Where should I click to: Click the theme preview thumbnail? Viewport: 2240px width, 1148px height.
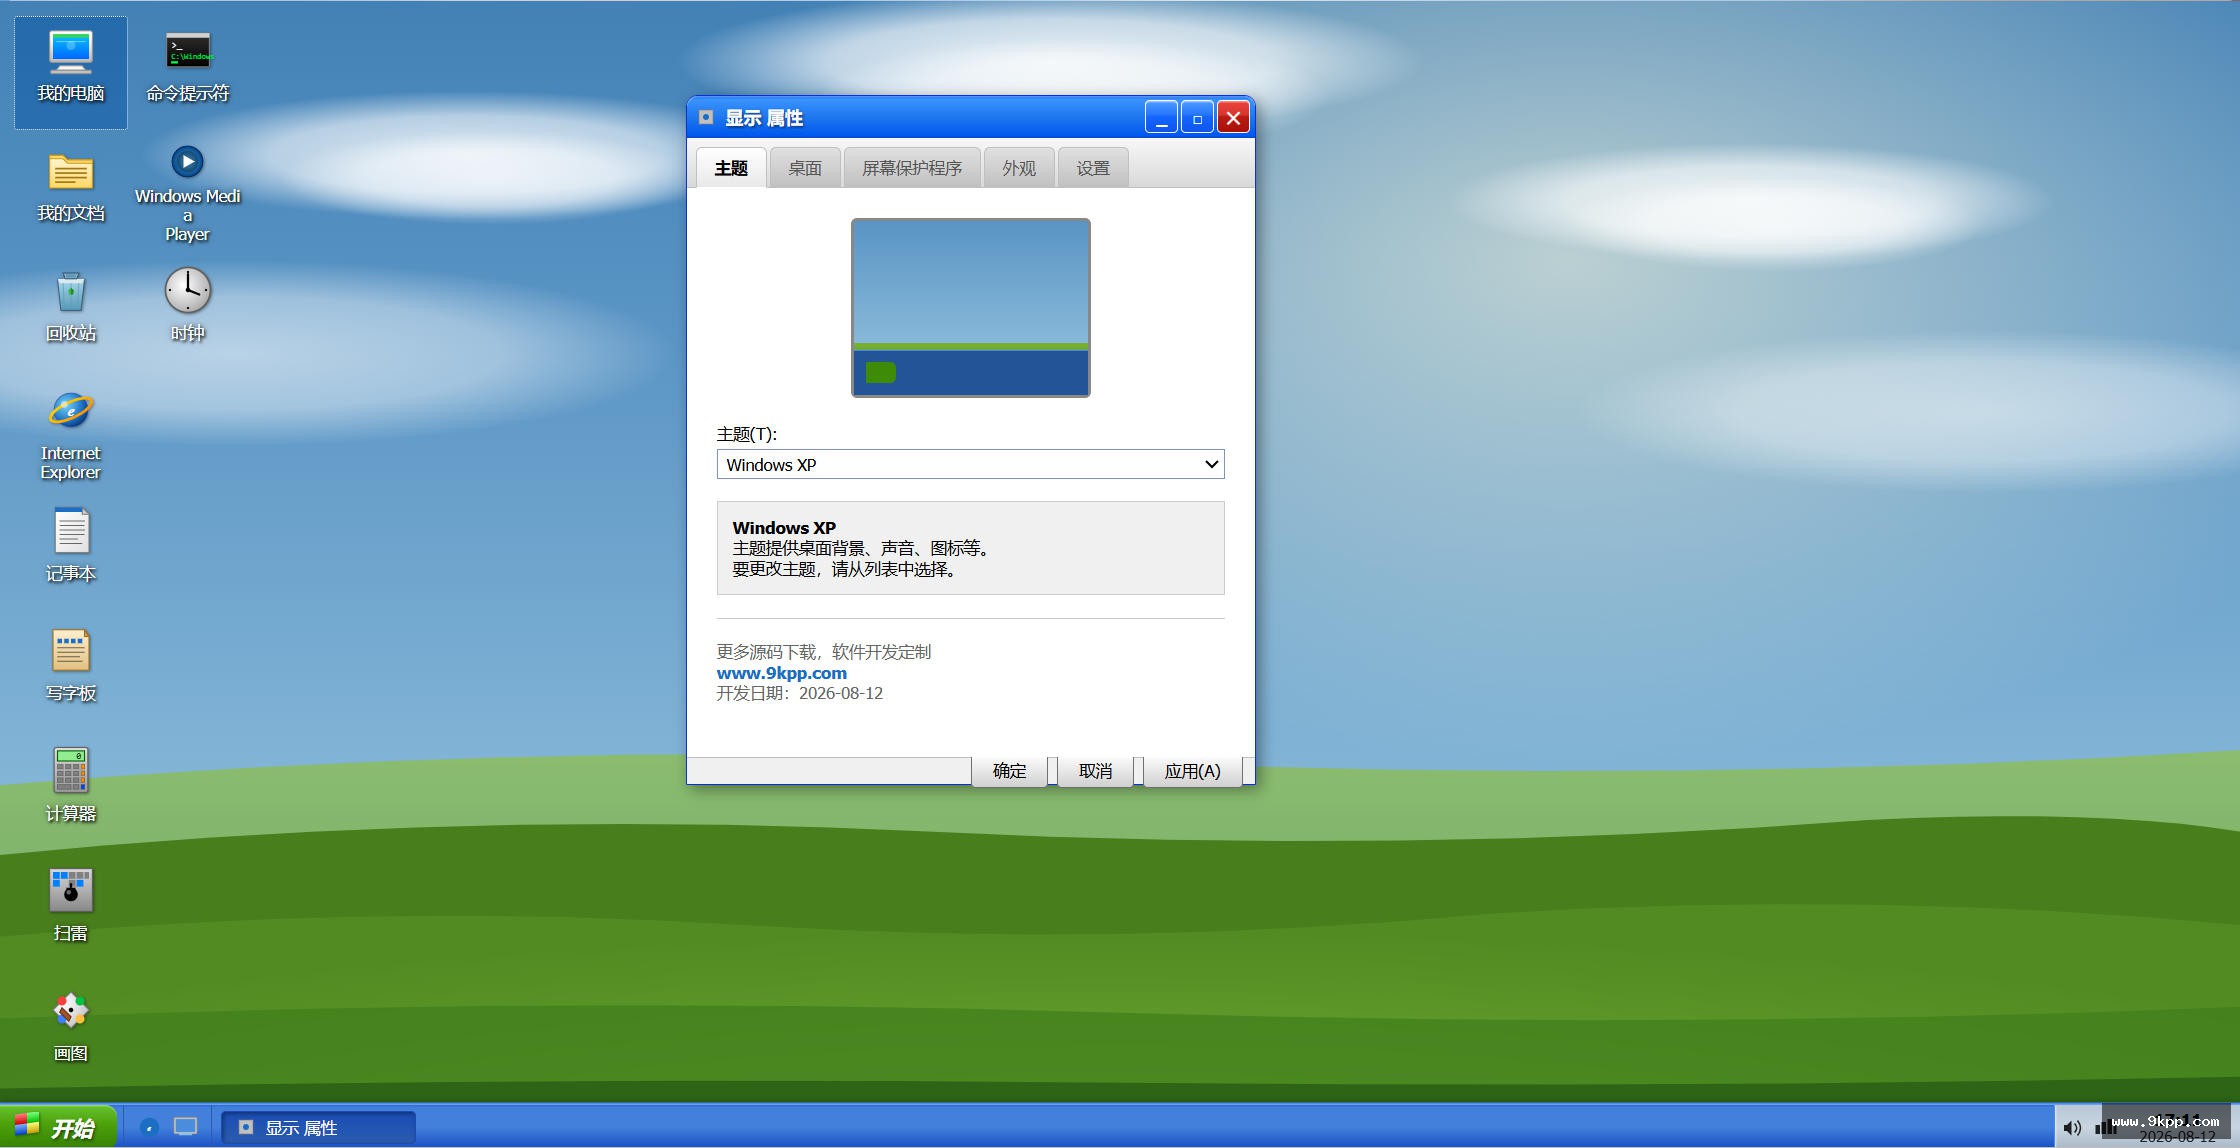pos(971,308)
